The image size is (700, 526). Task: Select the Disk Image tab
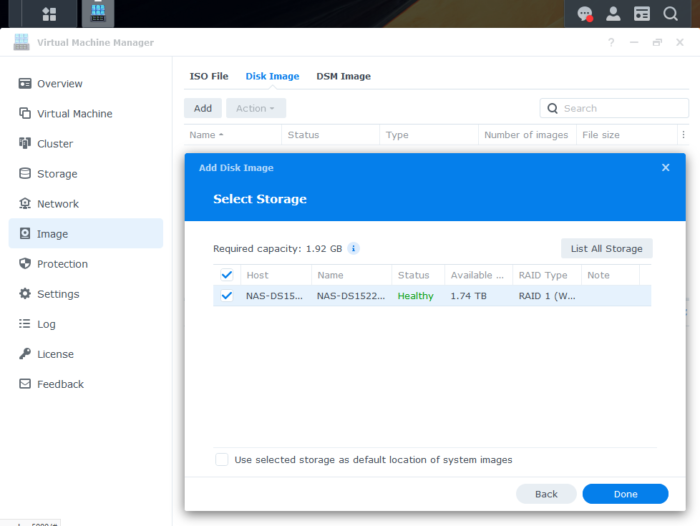click(x=272, y=76)
